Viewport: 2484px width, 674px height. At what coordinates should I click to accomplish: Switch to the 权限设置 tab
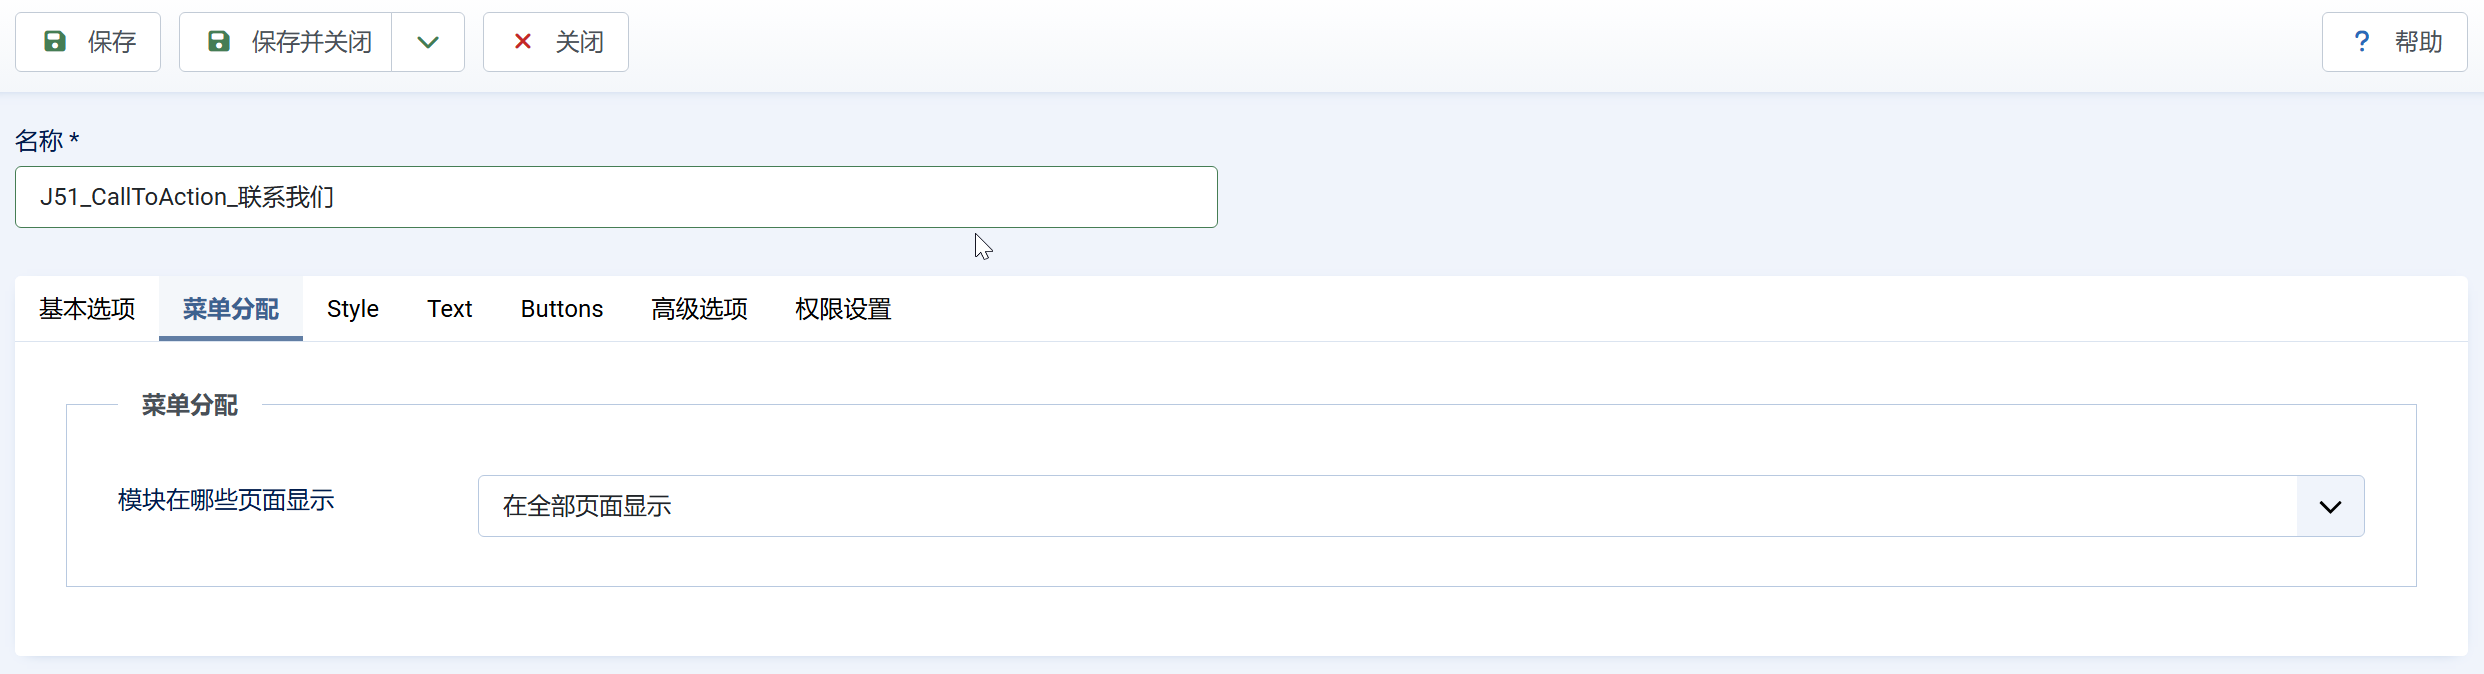(x=843, y=309)
